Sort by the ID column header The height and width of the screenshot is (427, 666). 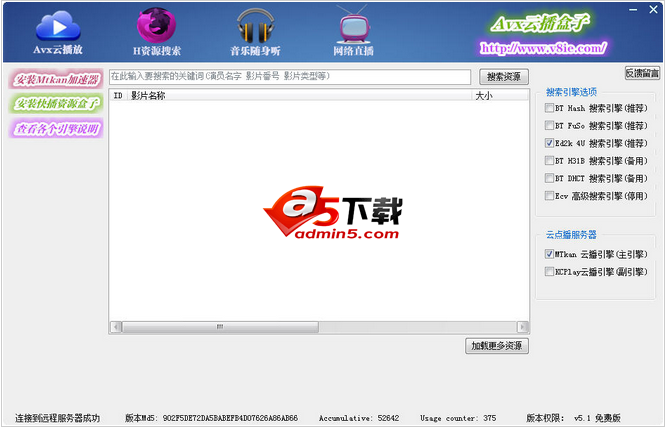(x=119, y=96)
